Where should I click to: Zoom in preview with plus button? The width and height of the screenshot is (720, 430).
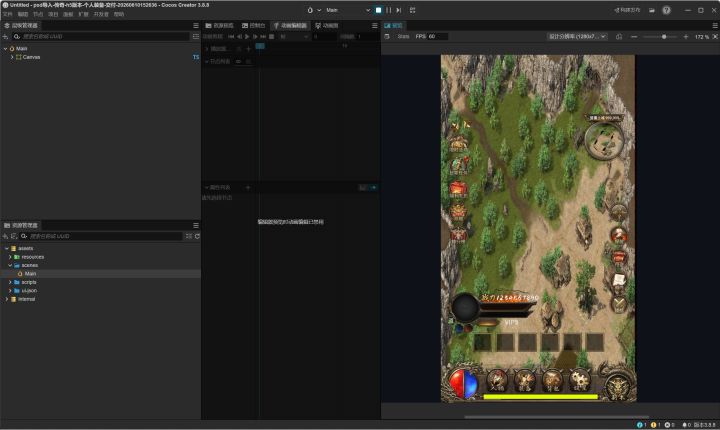point(686,36)
